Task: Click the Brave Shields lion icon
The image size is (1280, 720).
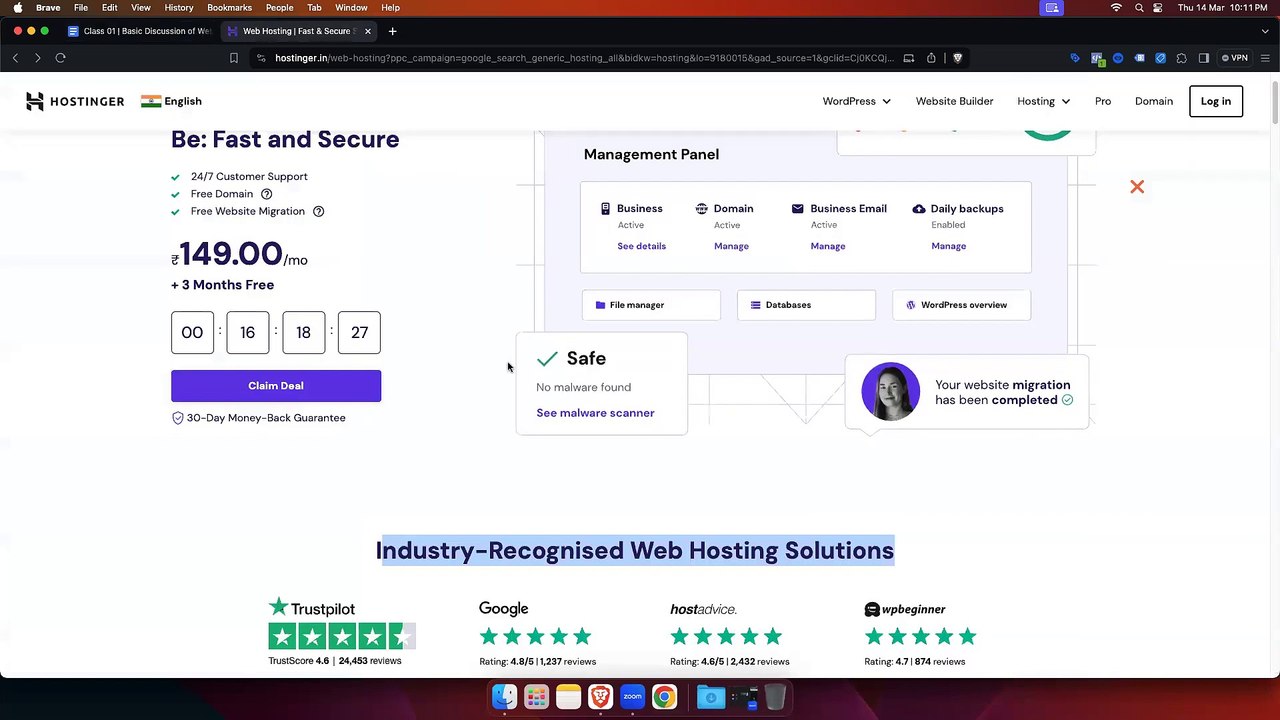Action: tap(957, 58)
